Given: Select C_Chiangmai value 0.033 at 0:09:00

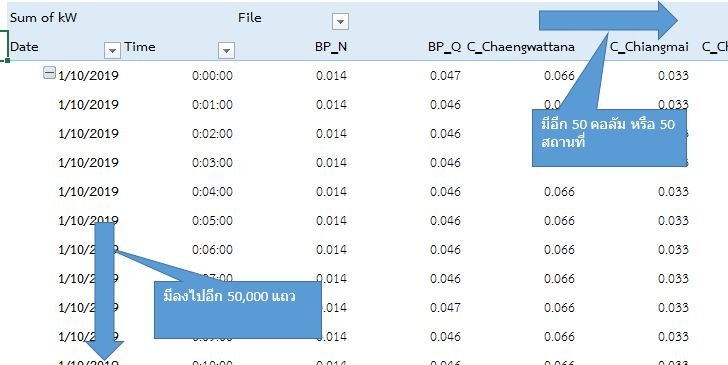Looking at the screenshot, I should [673, 337].
